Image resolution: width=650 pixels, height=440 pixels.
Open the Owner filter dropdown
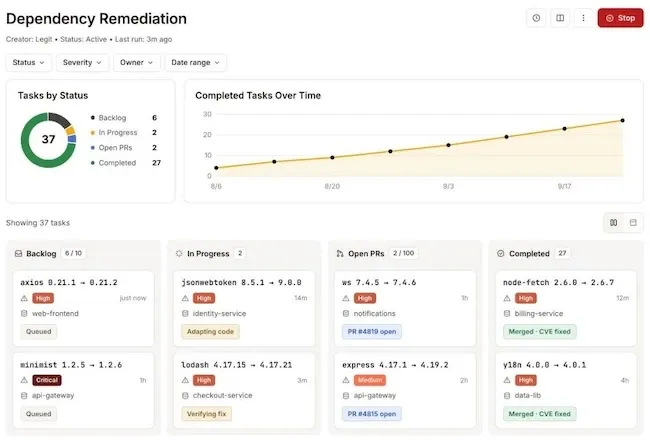pyautogui.click(x=136, y=63)
